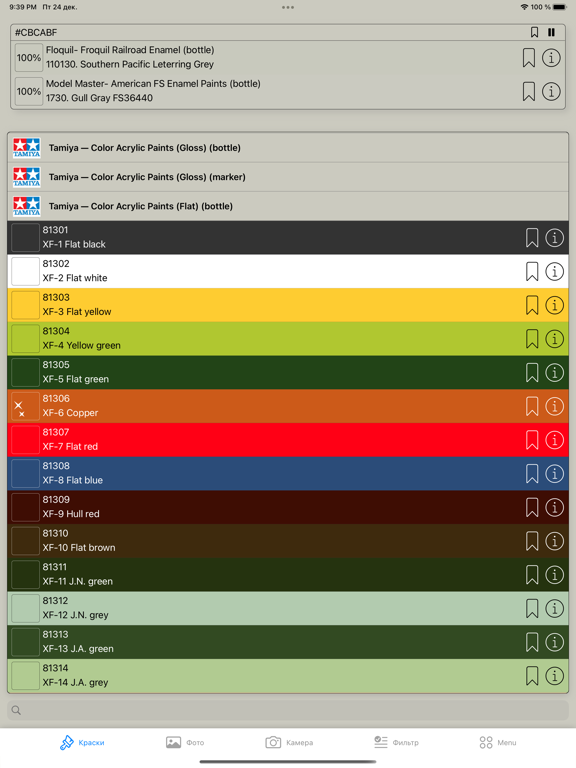The height and width of the screenshot is (768, 576).
Task: Switch to the Камера tab
Action: coord(289,743)
